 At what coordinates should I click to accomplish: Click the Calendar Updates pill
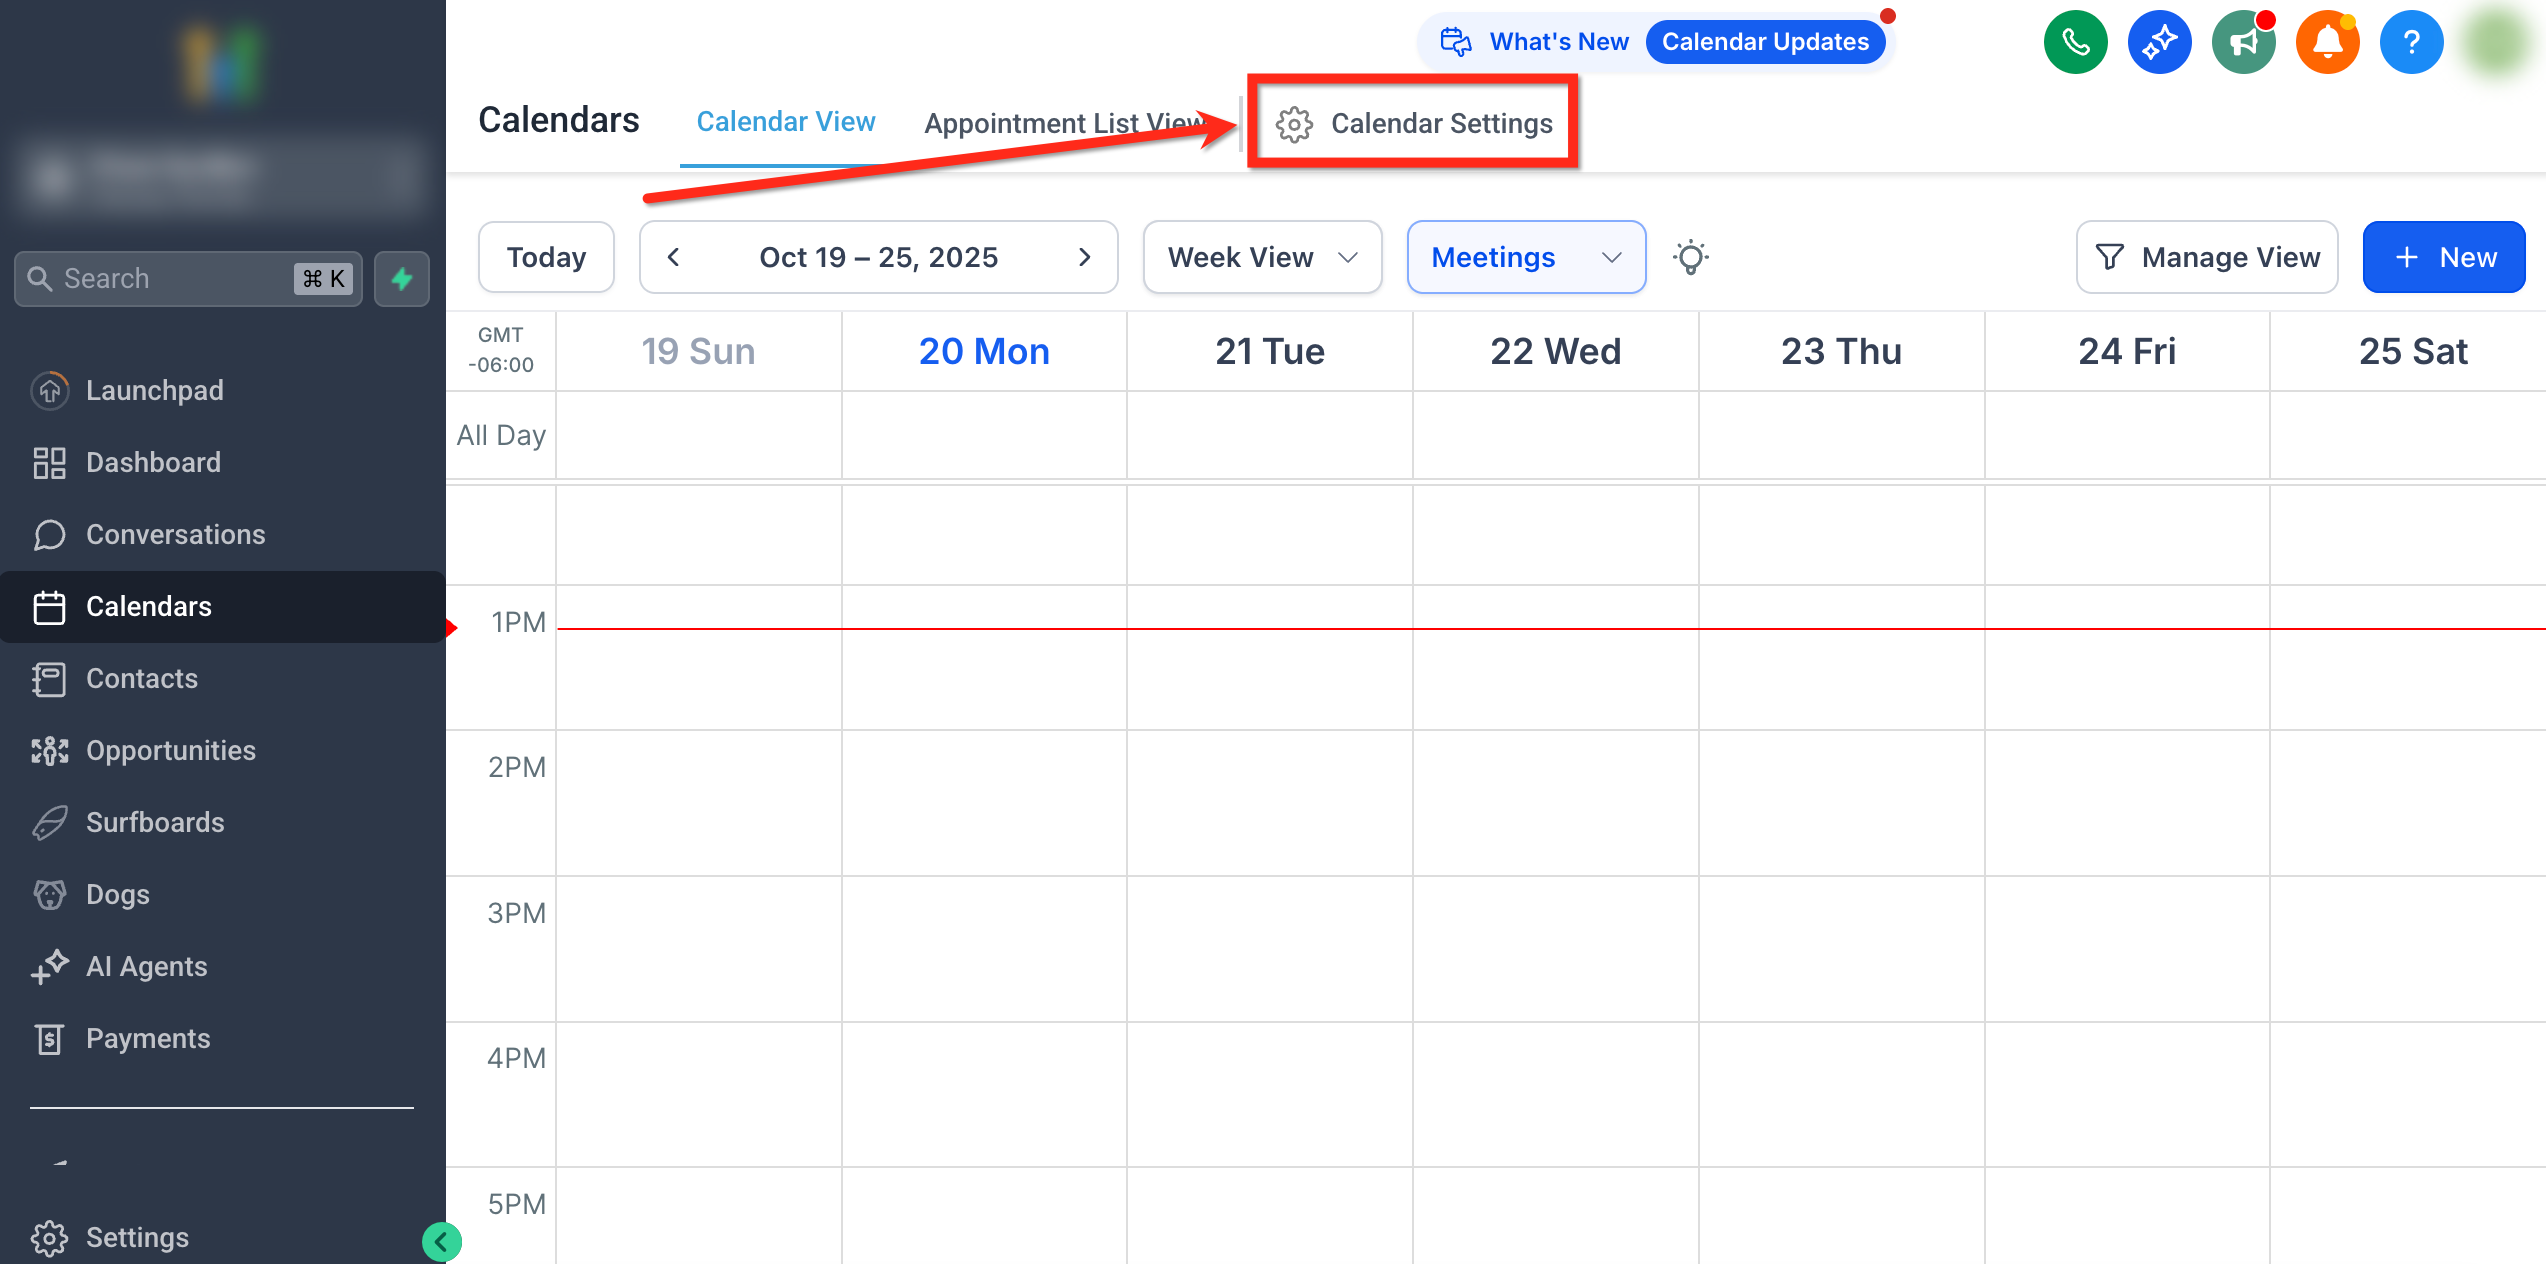click(x=1764, y=42)
